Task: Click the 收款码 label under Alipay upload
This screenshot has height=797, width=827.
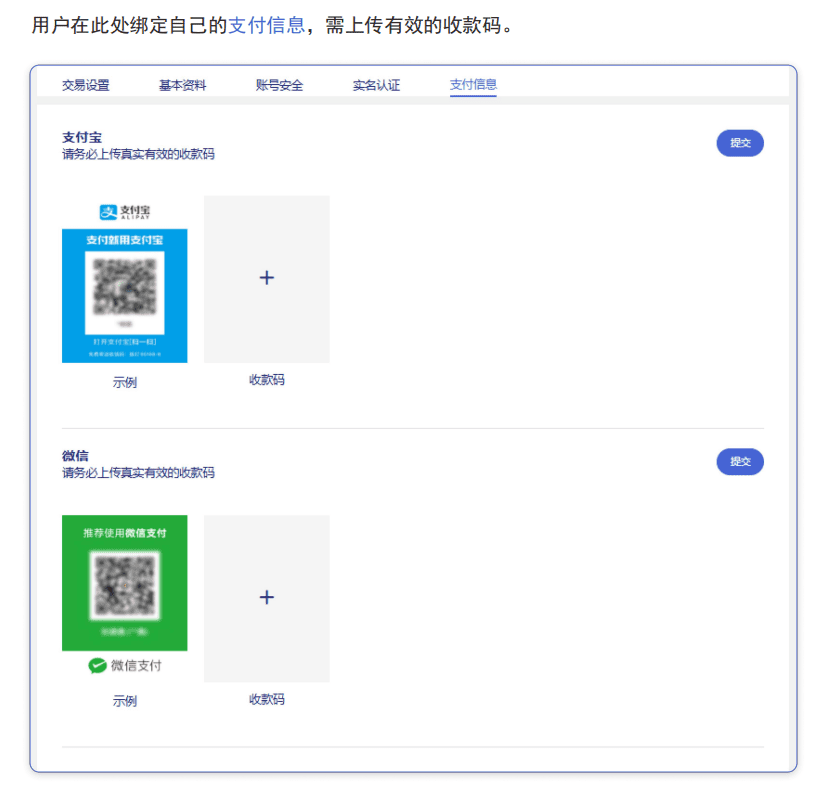Action: [x=267, y=380]
